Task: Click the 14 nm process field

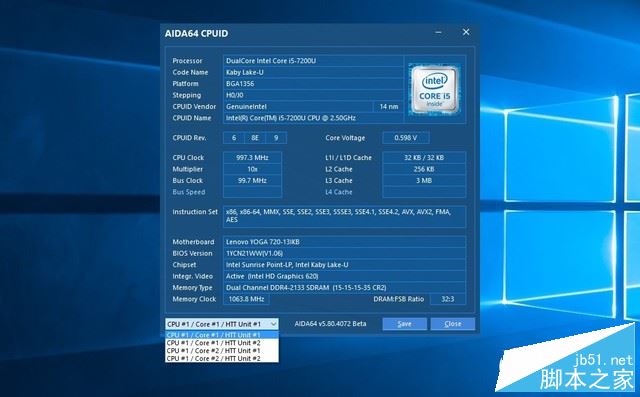Action: (x=389, y=106)
